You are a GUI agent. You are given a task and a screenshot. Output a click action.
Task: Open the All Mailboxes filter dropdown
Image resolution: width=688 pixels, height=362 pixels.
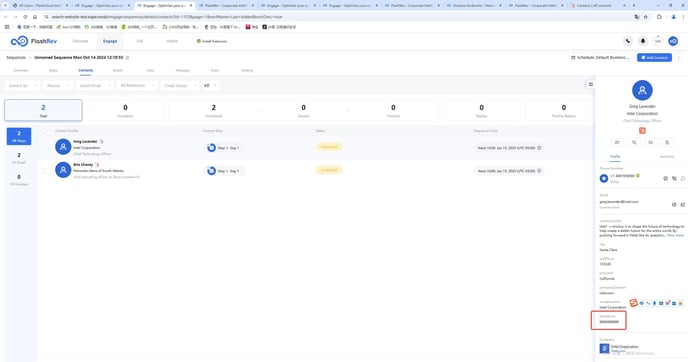pos(136,86)
